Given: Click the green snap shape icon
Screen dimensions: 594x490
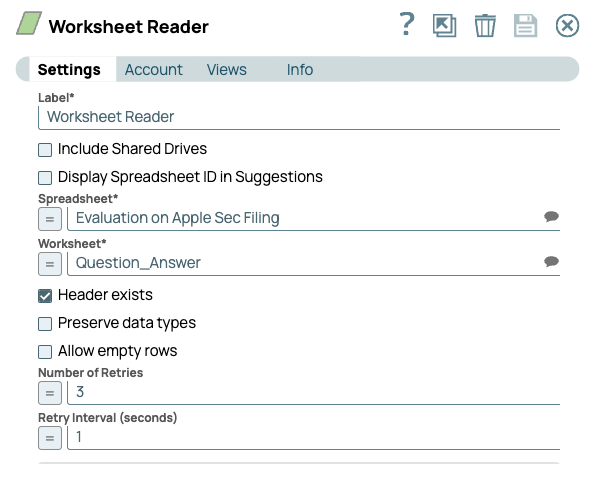Looking at the screenshot, I should pos(29,23).
